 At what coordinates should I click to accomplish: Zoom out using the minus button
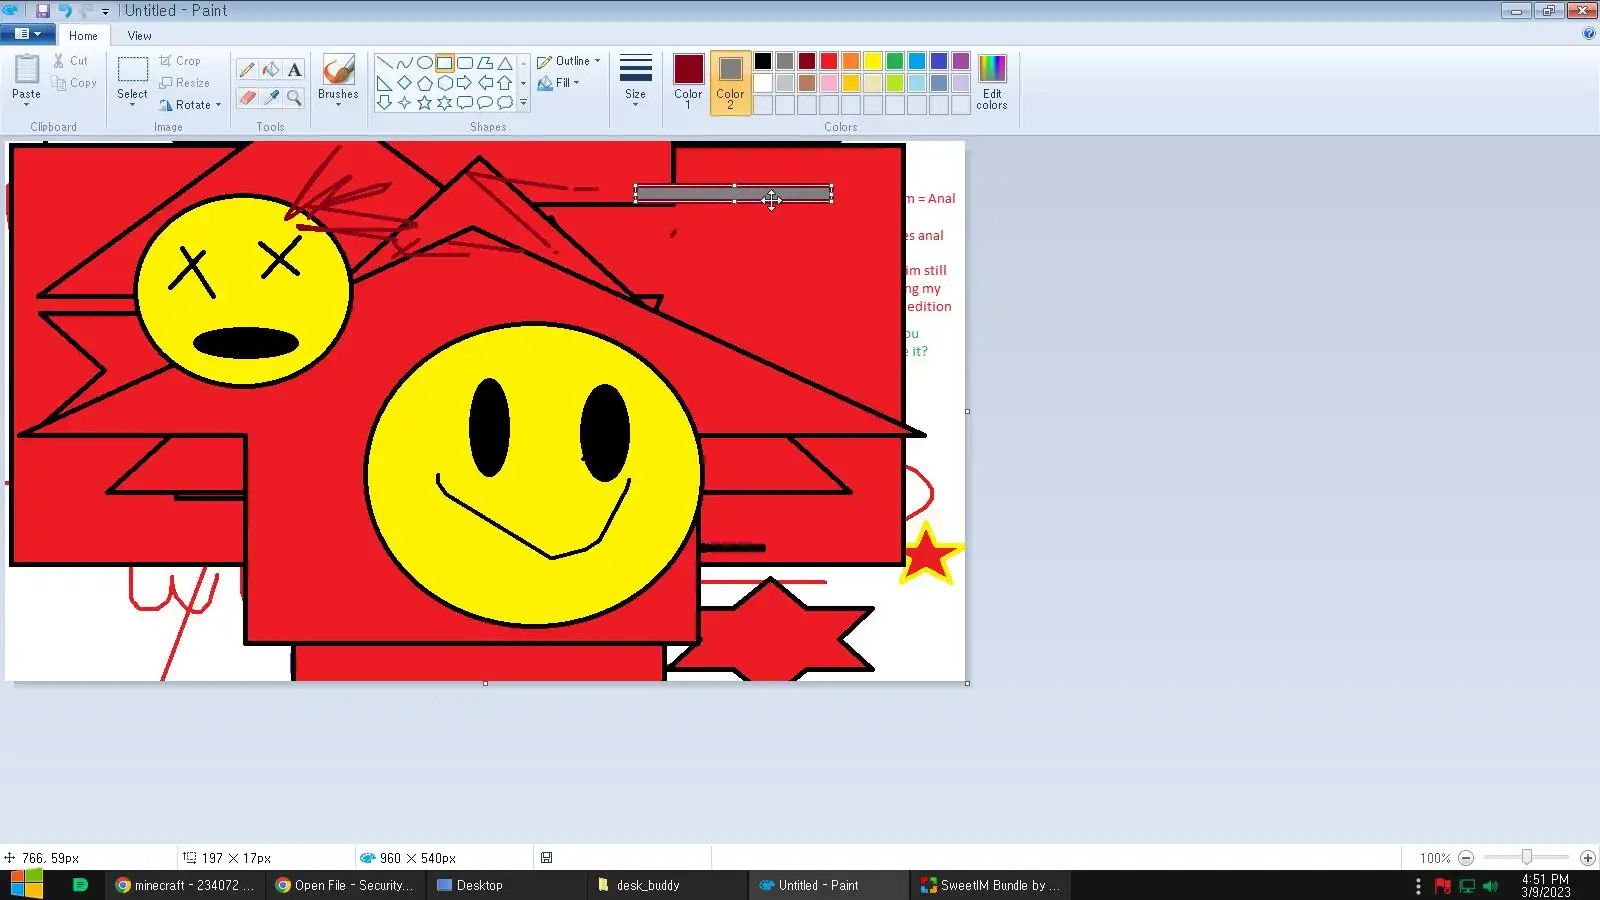click(x=1466, y=858)
